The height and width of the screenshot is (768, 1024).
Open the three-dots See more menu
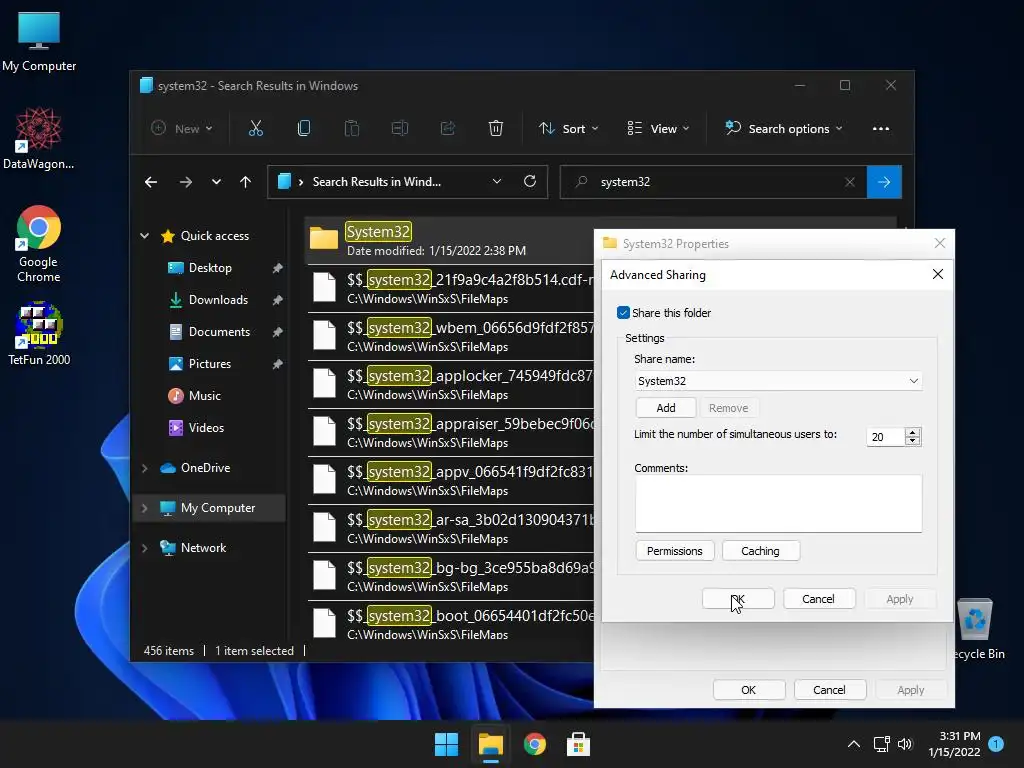pyautogui.click(x=881, y=129)
